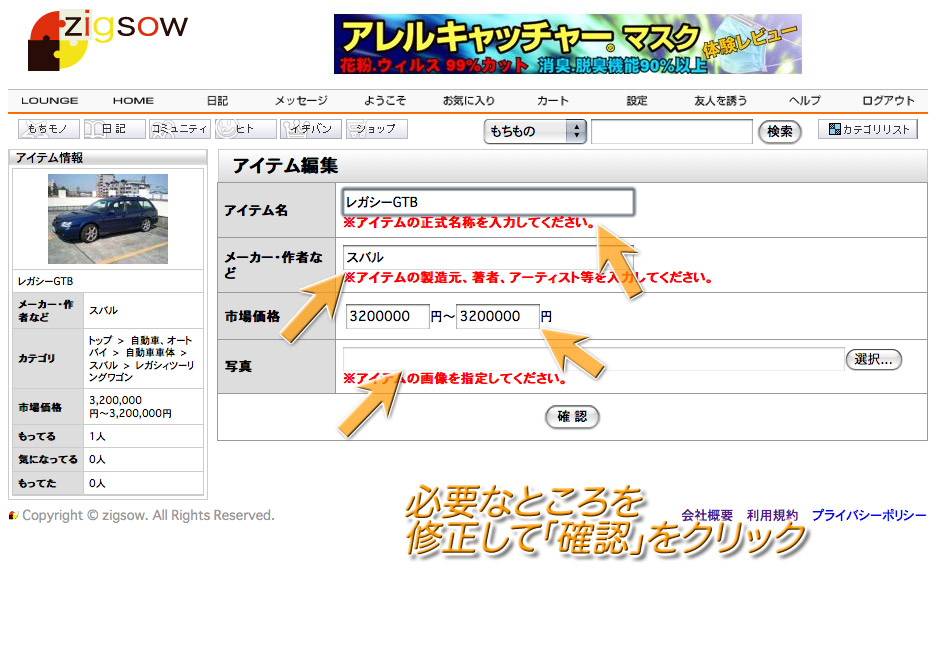Select the イチバン tab button
The height and width of the screenshot is (668, 935).
tap(311, 129)
